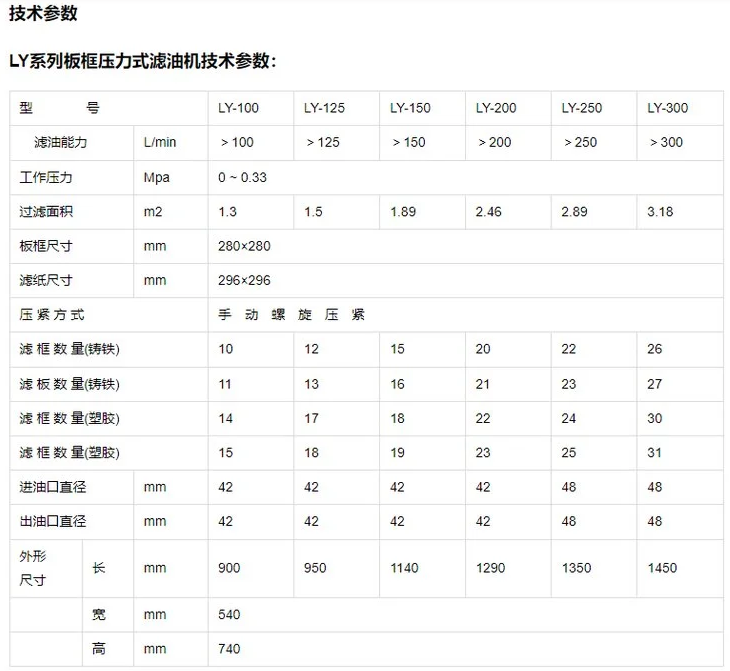
Task: Select the 280×280 plate frame size cell
Action: coord(244,246)
